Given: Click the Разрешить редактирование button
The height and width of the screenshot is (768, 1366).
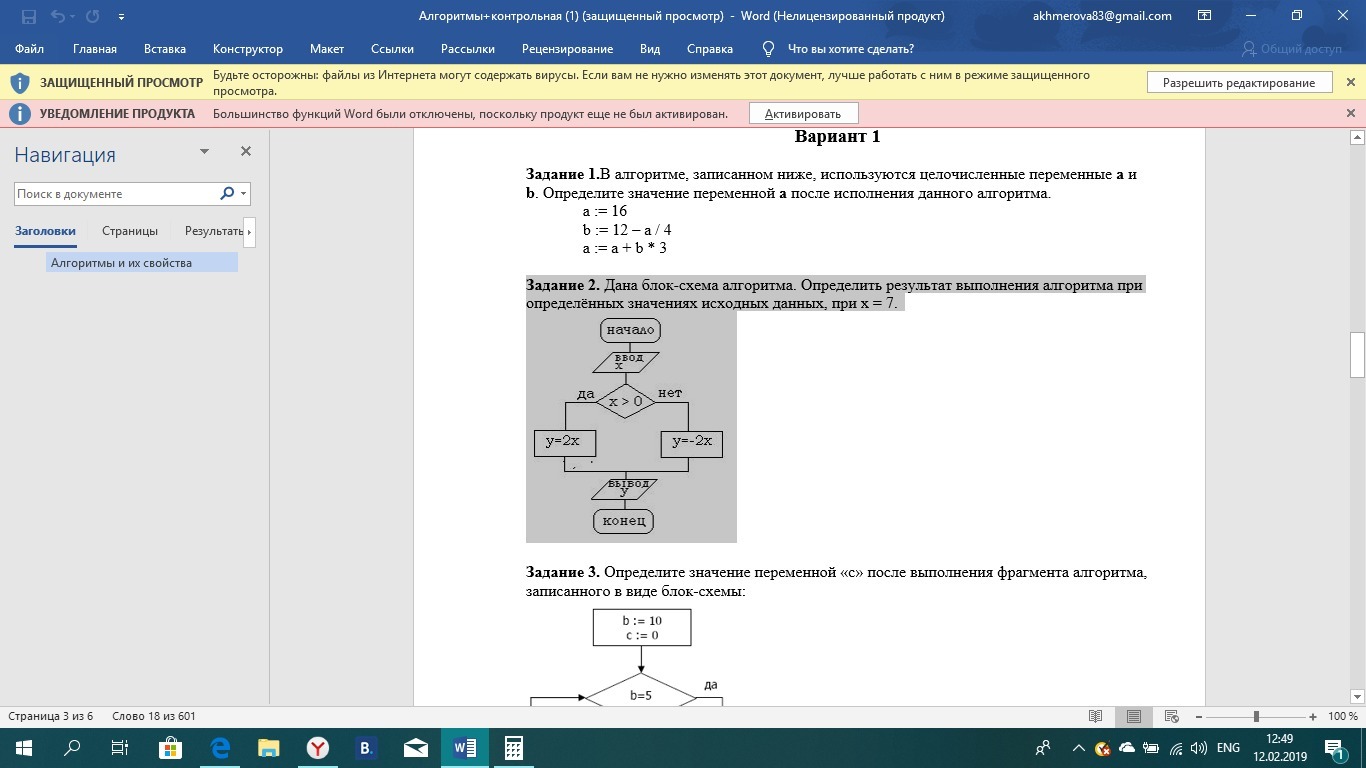Looking at the screenshot, I should (1239, 83).
